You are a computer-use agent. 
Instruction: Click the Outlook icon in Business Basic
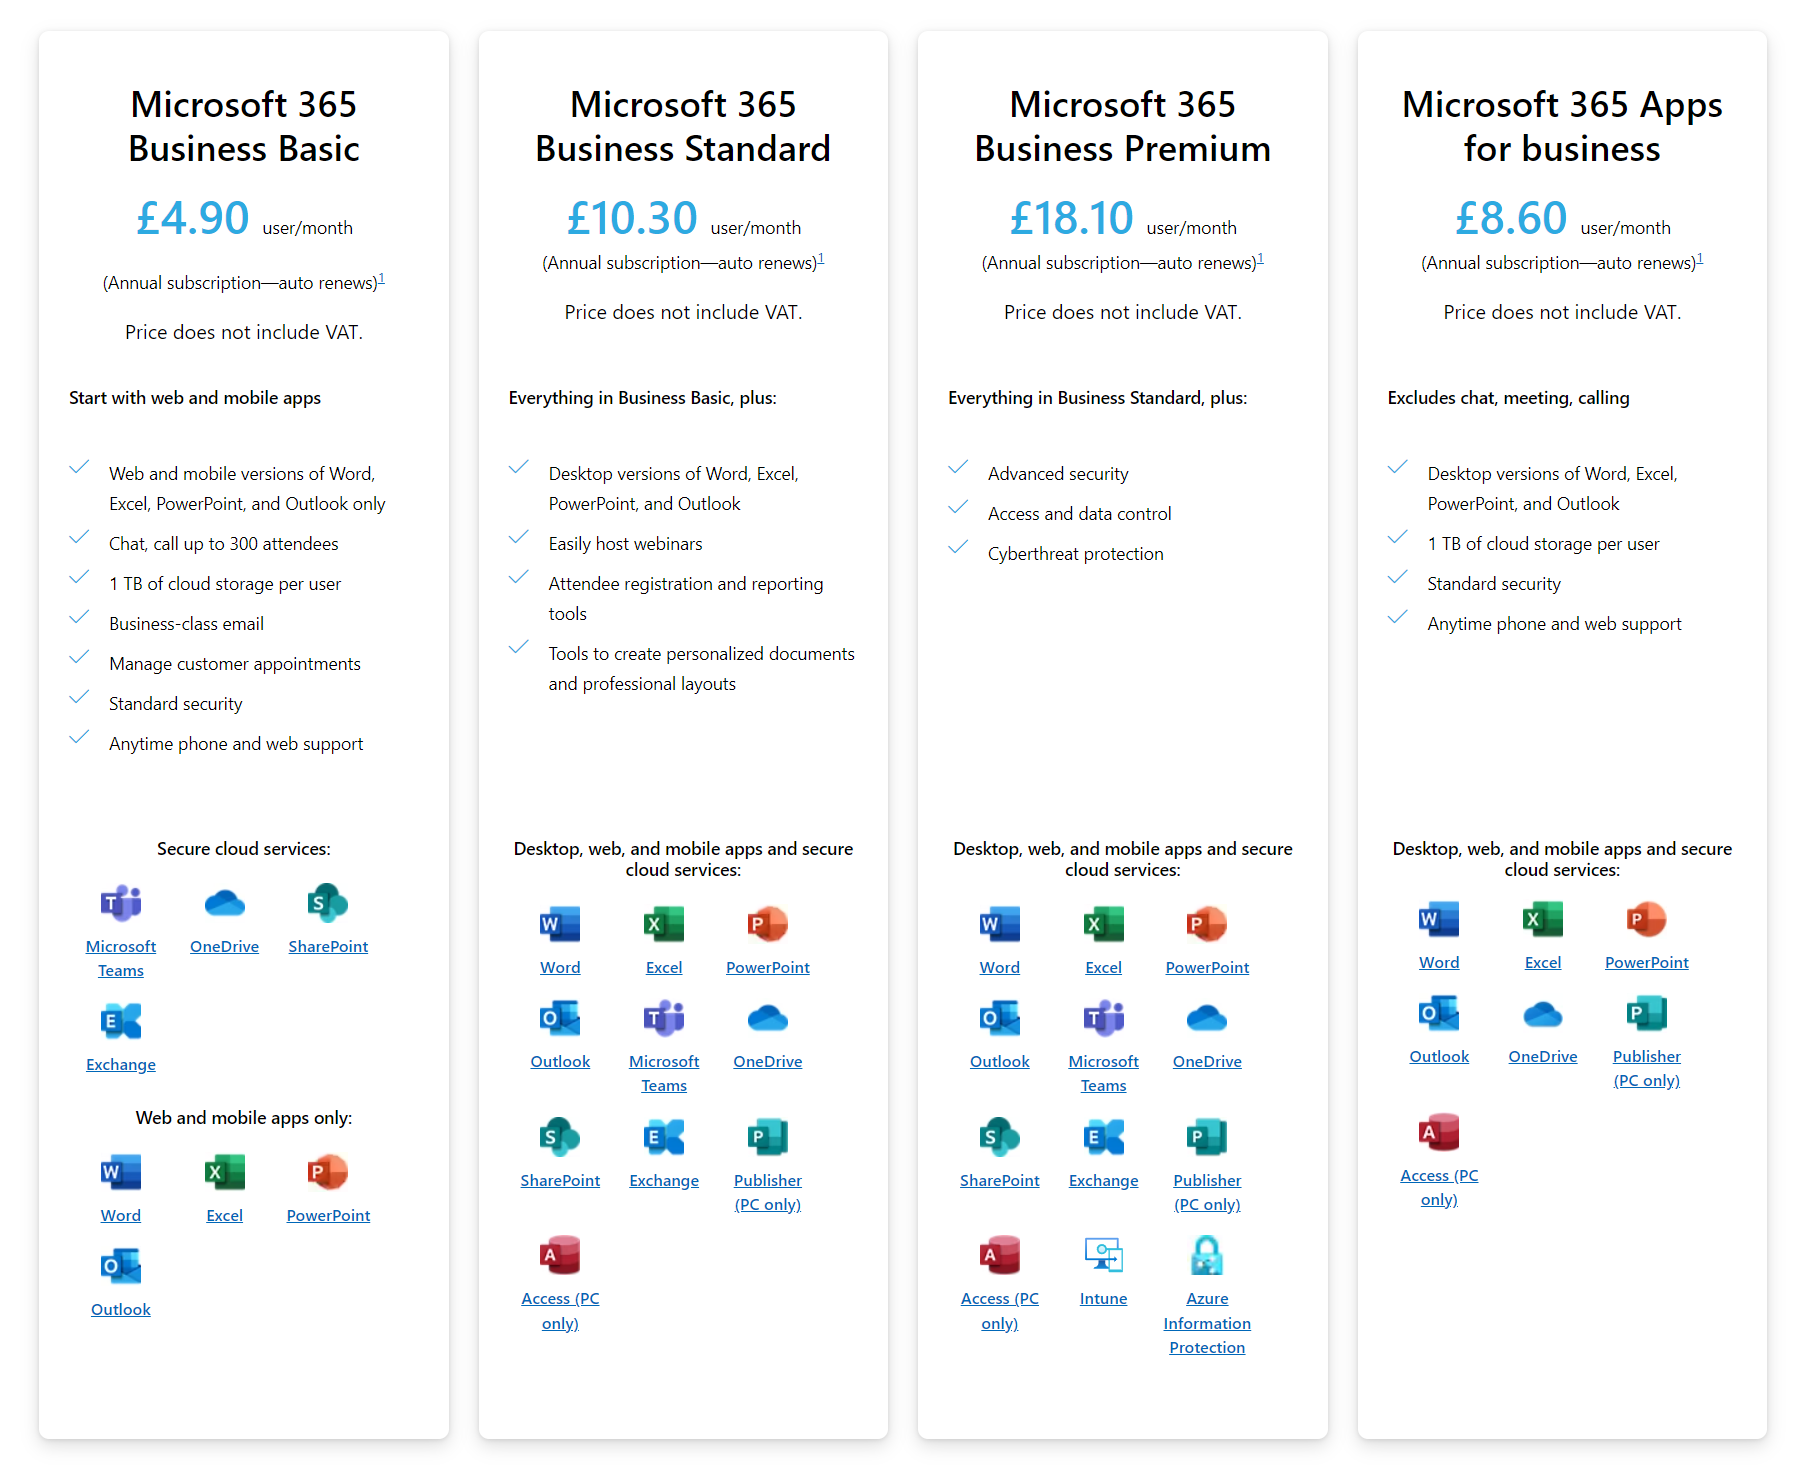click(x=121, y=1267)
